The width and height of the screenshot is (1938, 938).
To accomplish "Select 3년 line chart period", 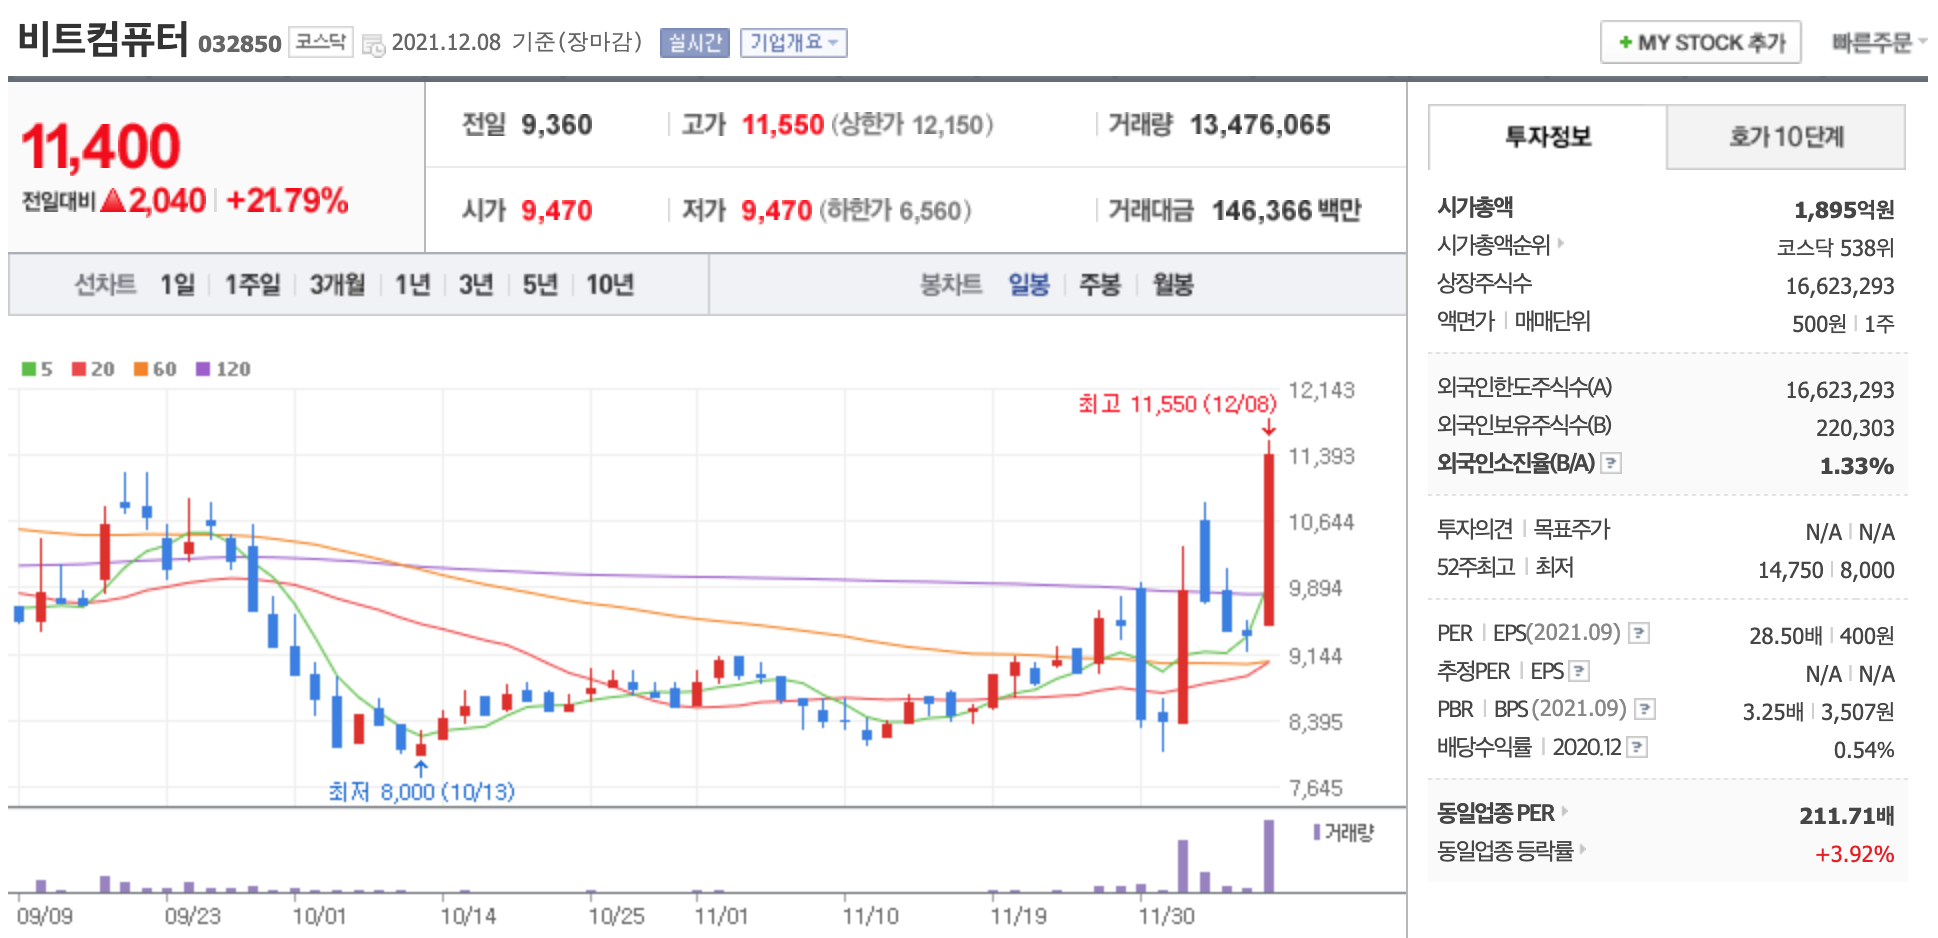I will pos(476,285).
